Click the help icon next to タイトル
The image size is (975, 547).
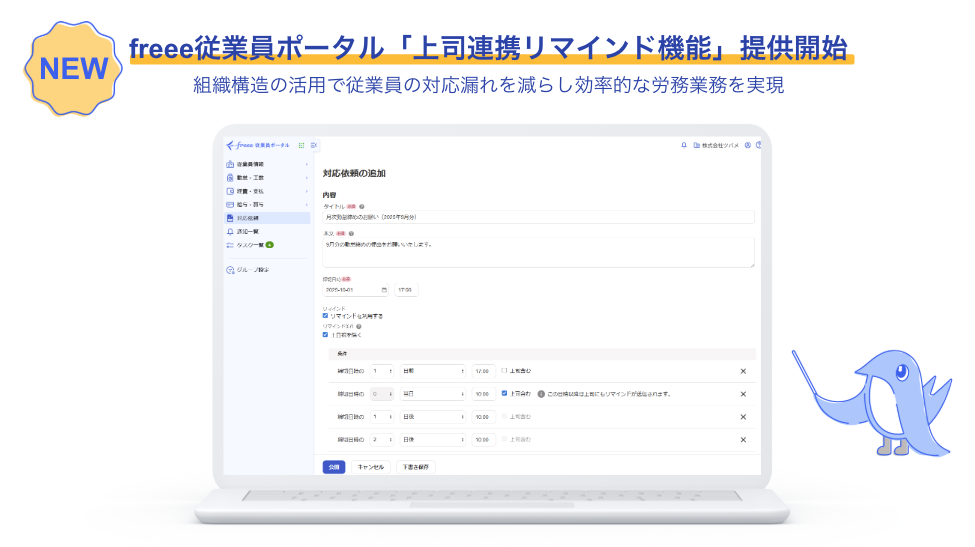coord(362,206)
